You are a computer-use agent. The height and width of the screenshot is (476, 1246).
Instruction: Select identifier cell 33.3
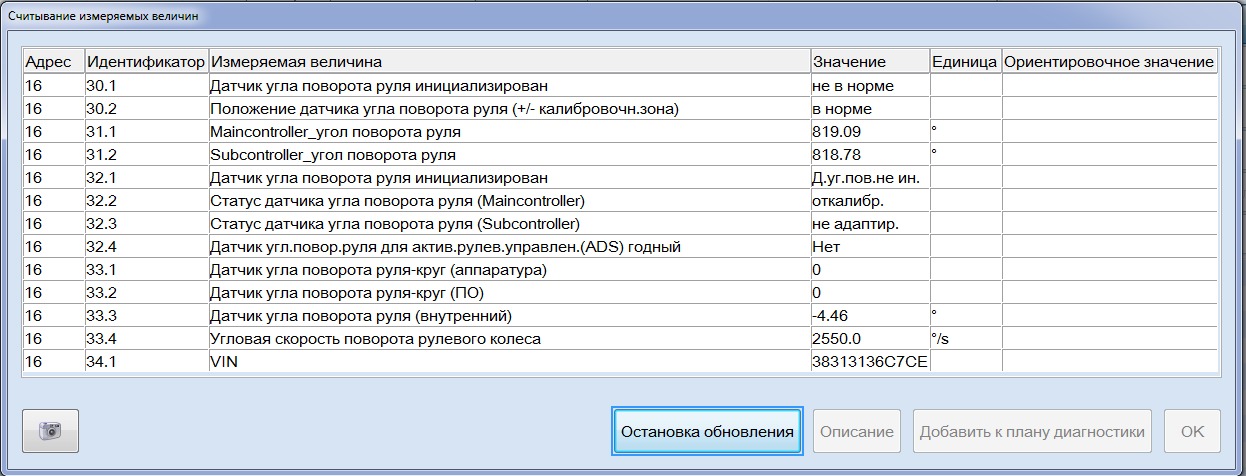pos(146,316)
